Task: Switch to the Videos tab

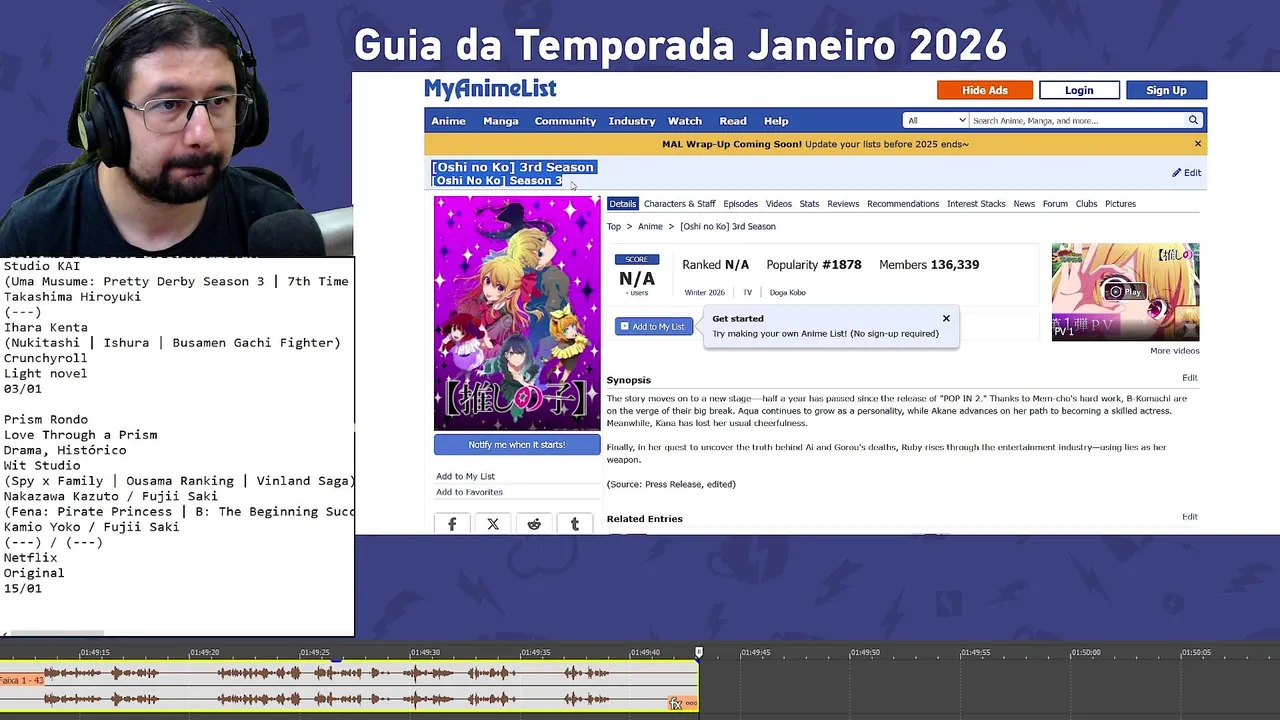Action: click(x=779, y=204)
